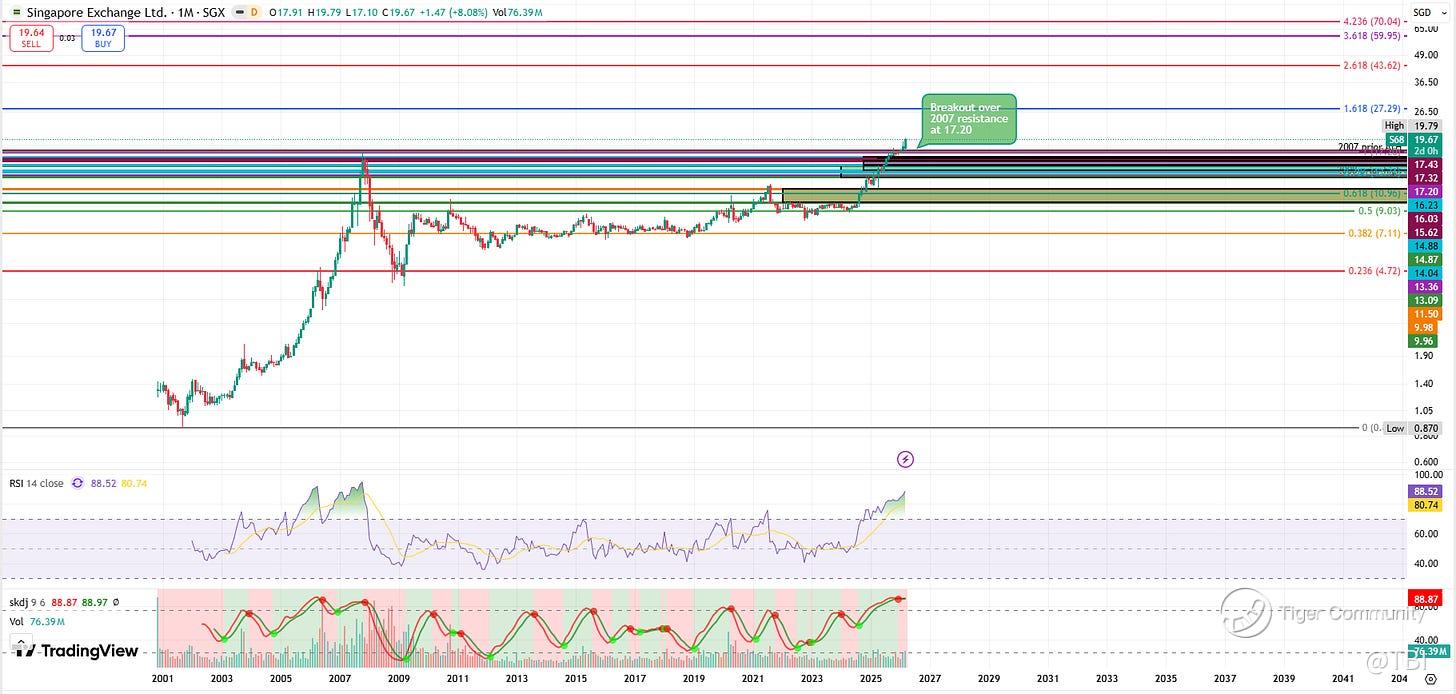
Task: Click the Vol 76.39M volume indicator label
Action: click(x=36, y=620)
